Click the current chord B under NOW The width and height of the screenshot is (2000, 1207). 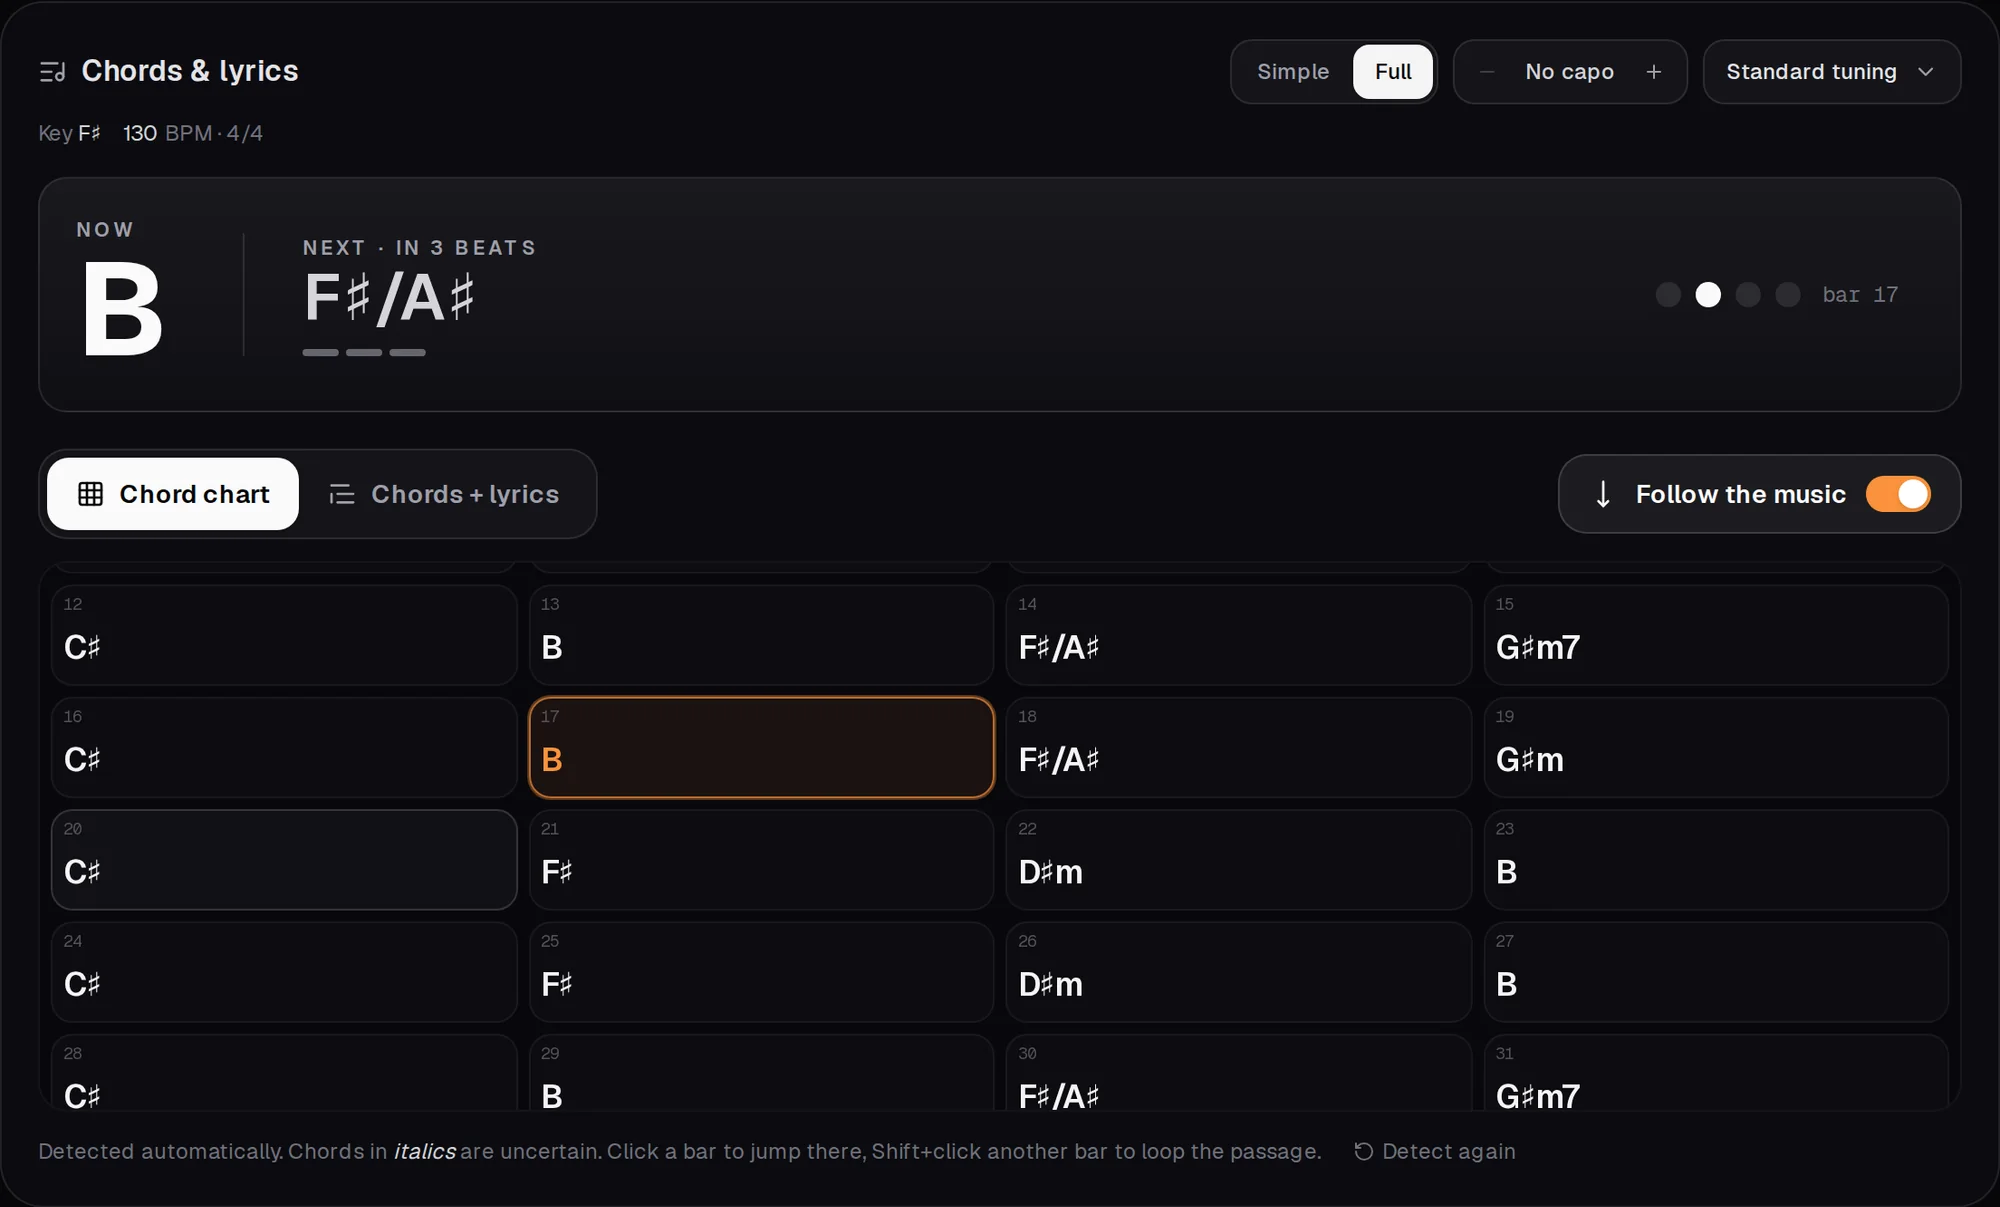122,309
